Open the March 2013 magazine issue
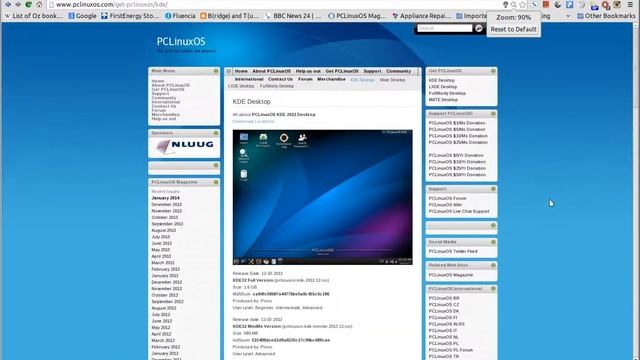 click(163, 263)
